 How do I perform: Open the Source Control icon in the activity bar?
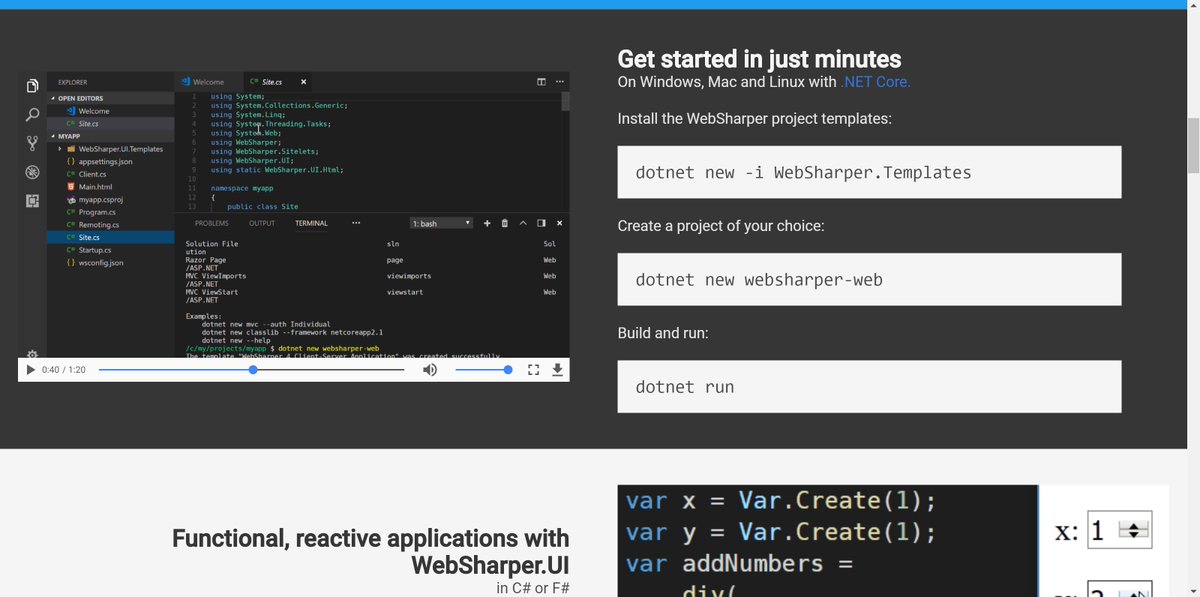pos(32,143)
